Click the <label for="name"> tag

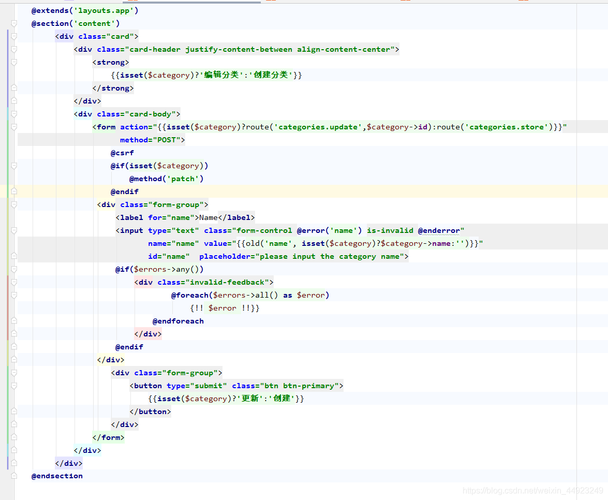coord(157,218)
